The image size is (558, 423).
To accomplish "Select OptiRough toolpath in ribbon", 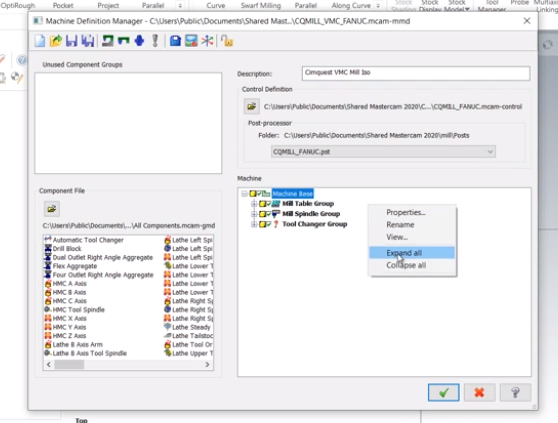I will click(18, 6).
